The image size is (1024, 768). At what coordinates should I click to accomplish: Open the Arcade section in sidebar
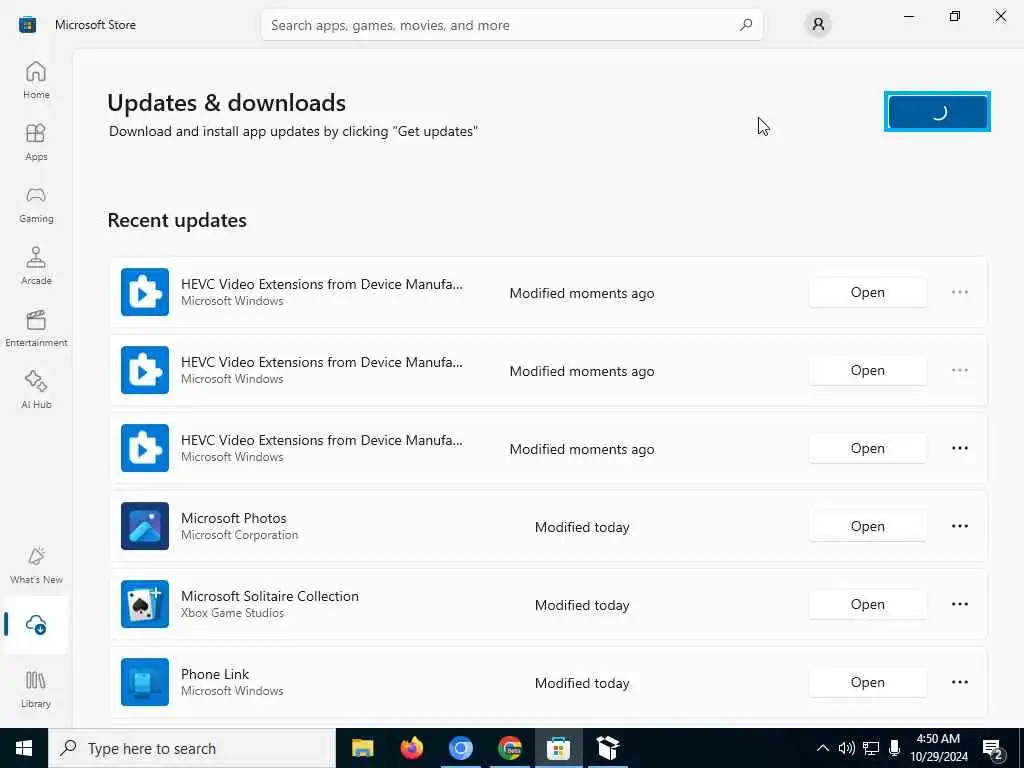pyautogui.click(x=36, y=266)
